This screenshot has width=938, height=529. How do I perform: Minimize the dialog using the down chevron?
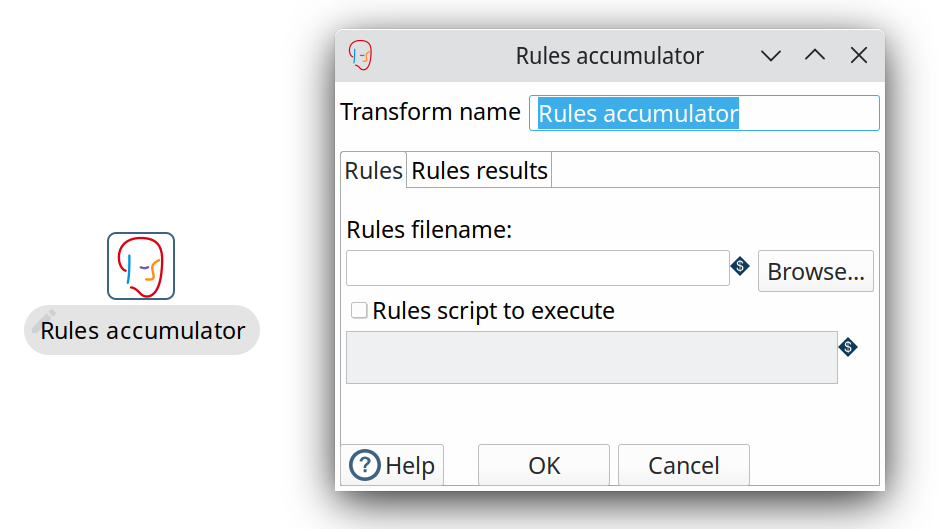pyautogui.click(x=771, y=56)
